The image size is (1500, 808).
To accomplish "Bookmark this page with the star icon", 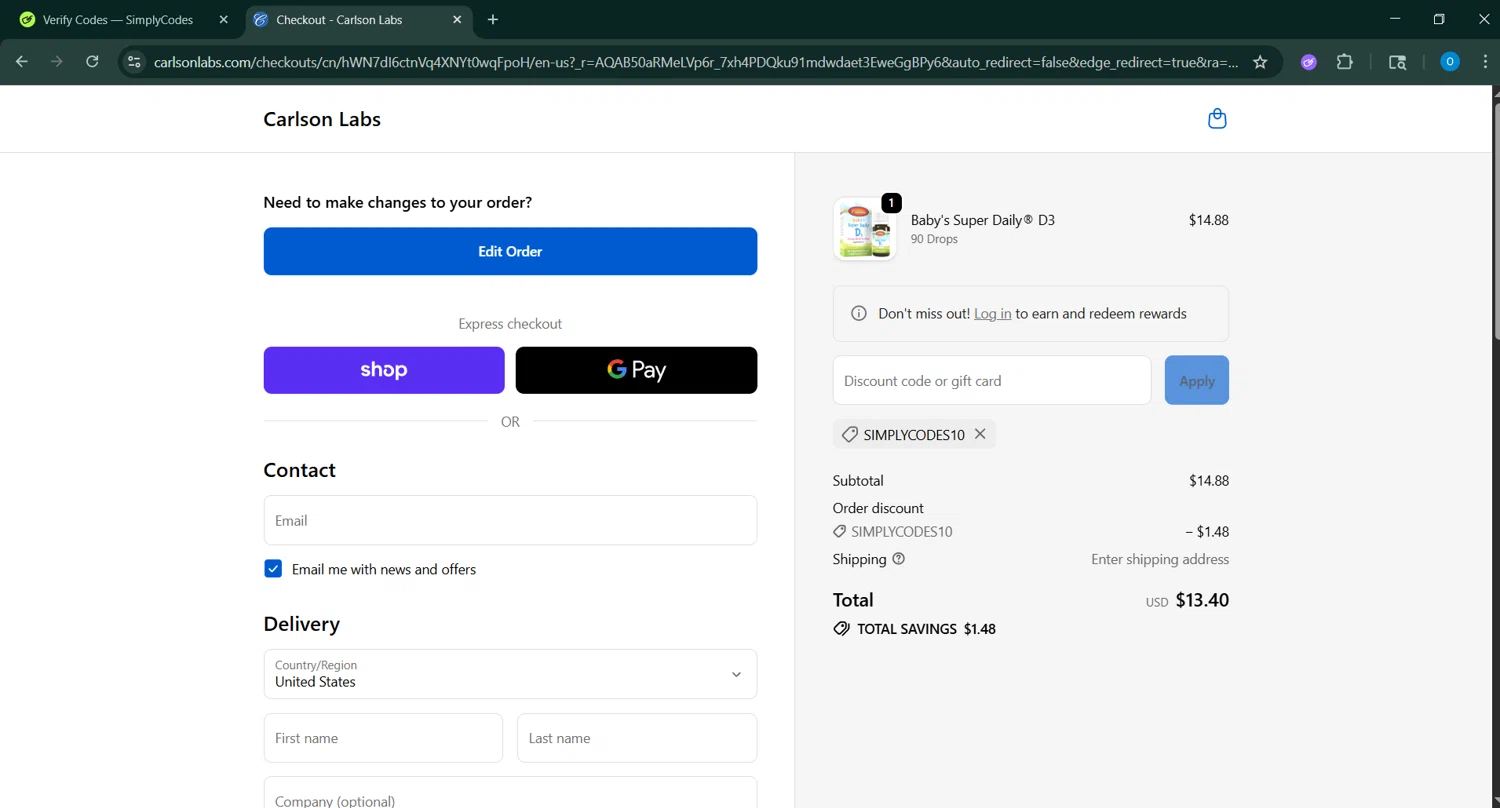I will [1260, 62].
